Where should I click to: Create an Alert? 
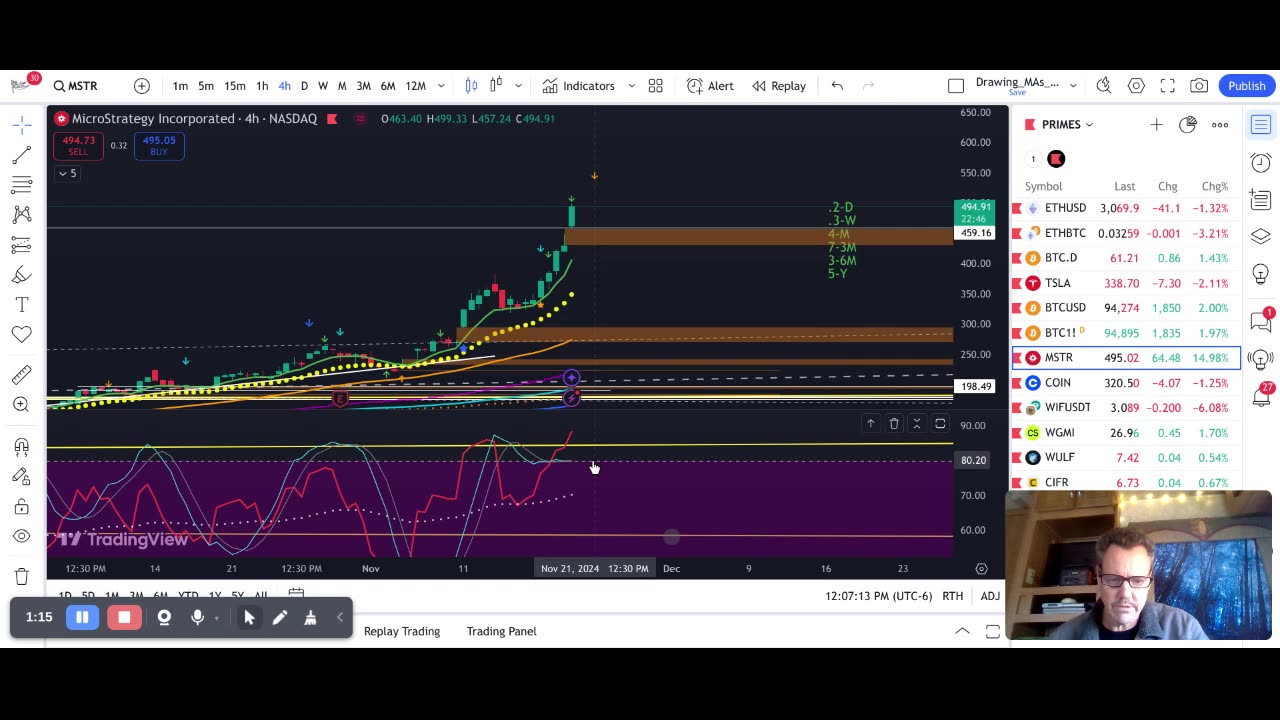click(x=710, y=86)
